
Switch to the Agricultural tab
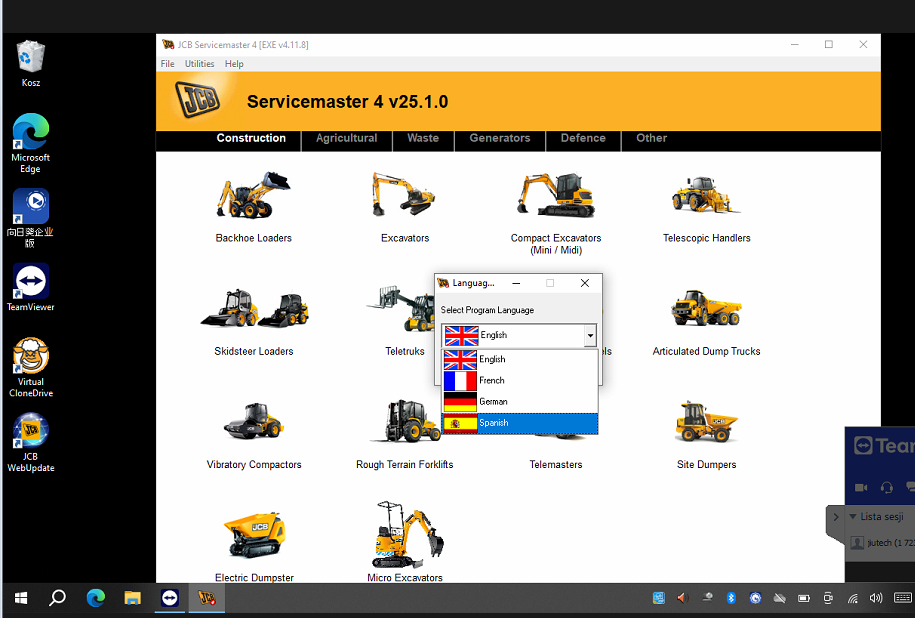click(347, 138)
